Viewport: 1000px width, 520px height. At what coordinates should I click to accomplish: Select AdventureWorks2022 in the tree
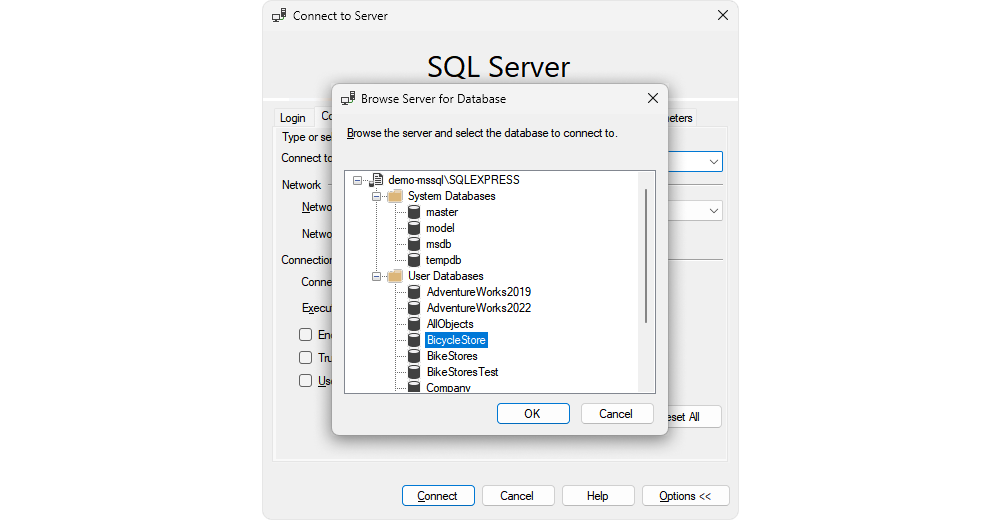pyautogui.click(x=478, y=308)
